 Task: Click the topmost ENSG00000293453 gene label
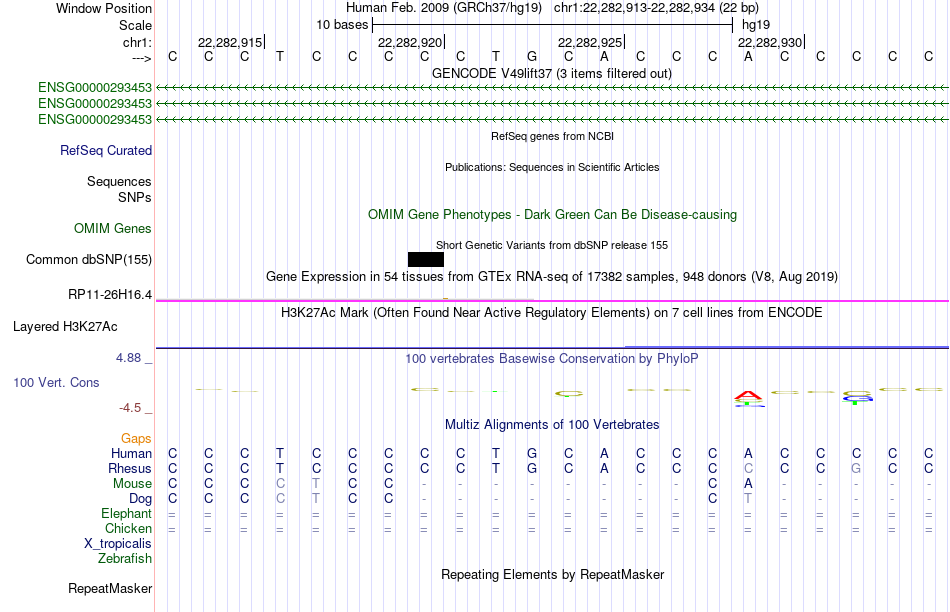point(95,88)
